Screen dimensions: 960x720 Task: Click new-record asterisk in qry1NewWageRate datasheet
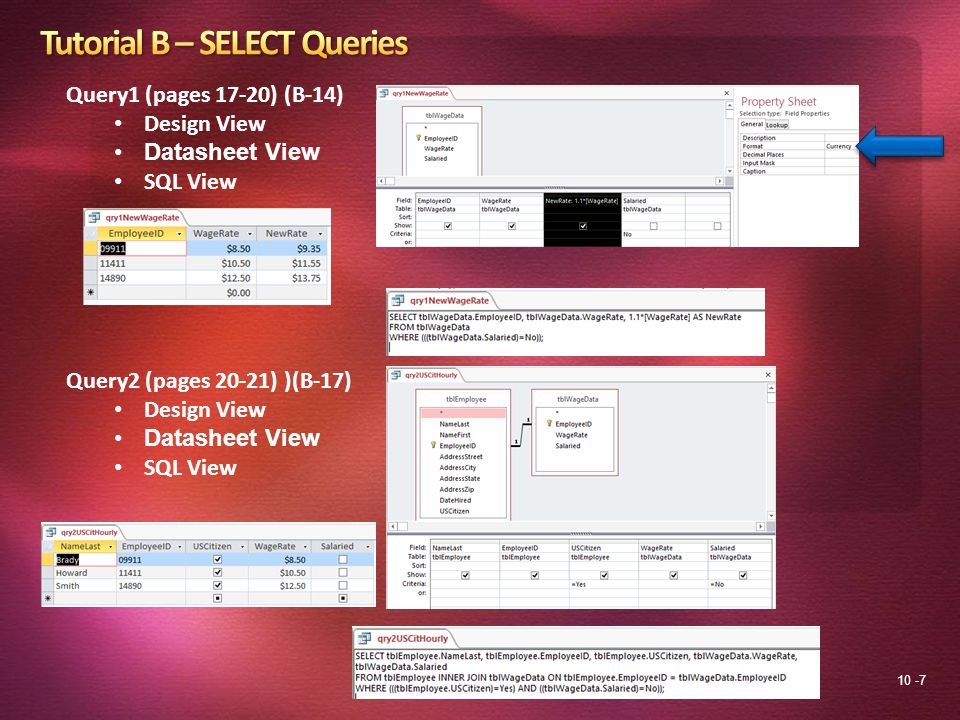tap(91, 293)
